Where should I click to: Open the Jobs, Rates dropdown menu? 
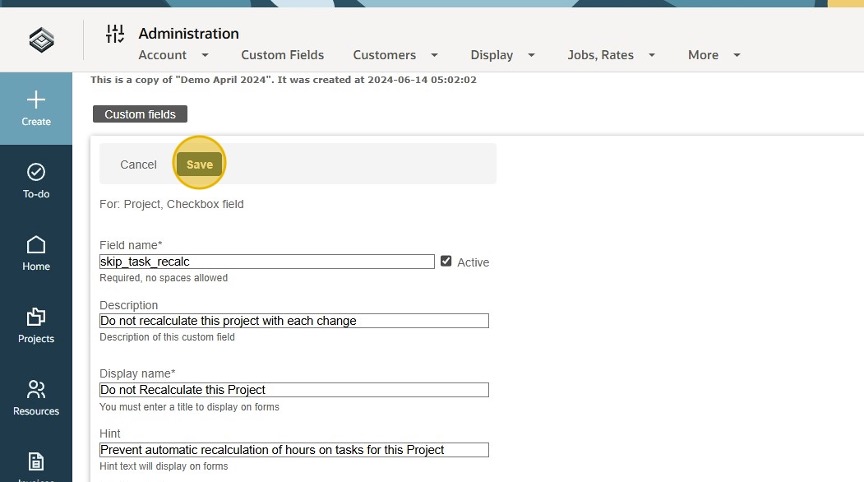[611, 55]
